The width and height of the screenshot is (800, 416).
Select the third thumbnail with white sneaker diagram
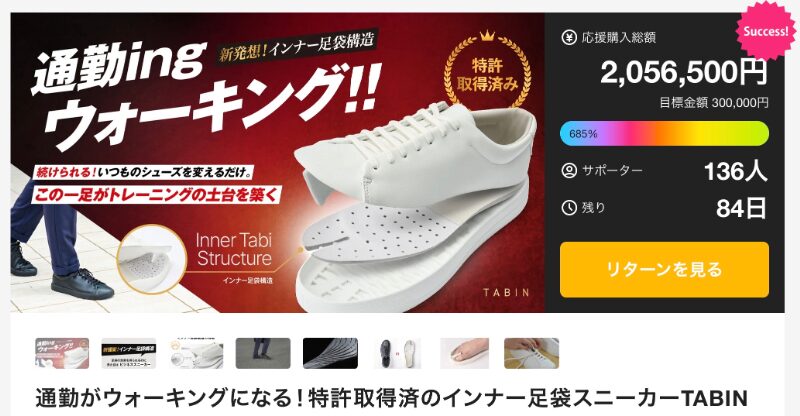coord(196,353)
